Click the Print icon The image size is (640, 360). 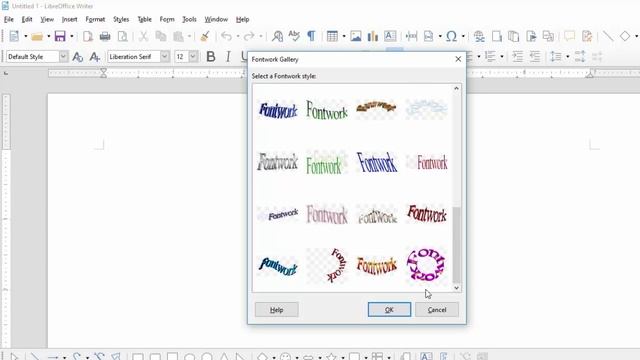[105, 36]
